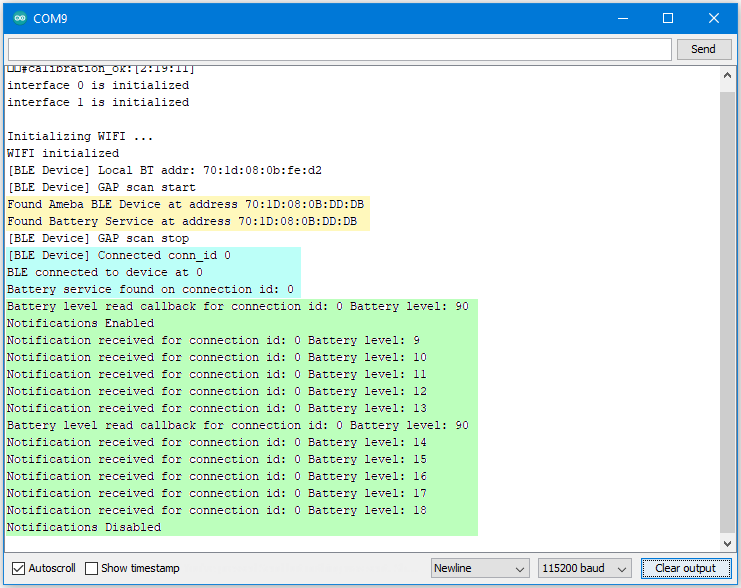Focus the serial message input field
The width and height of the screenshot is (741, 588).
[x=339, y=49]
